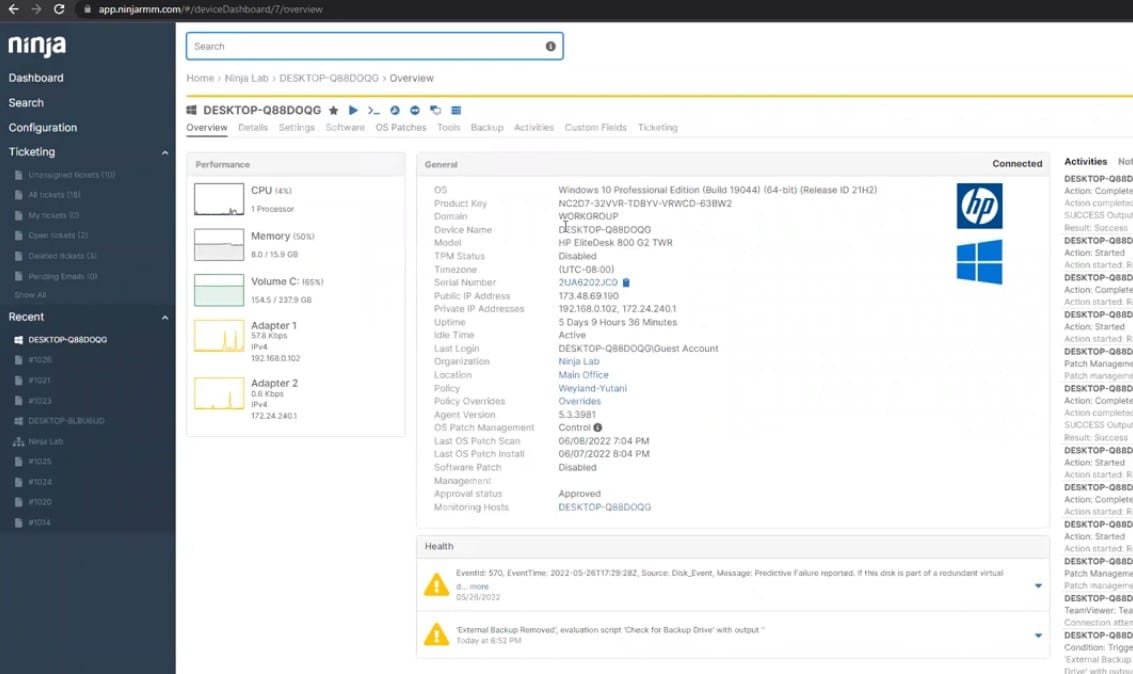Viewport: 1133px width, 674px height.
Task: Collapse the Recent section chevron
Action: [165, 317]
